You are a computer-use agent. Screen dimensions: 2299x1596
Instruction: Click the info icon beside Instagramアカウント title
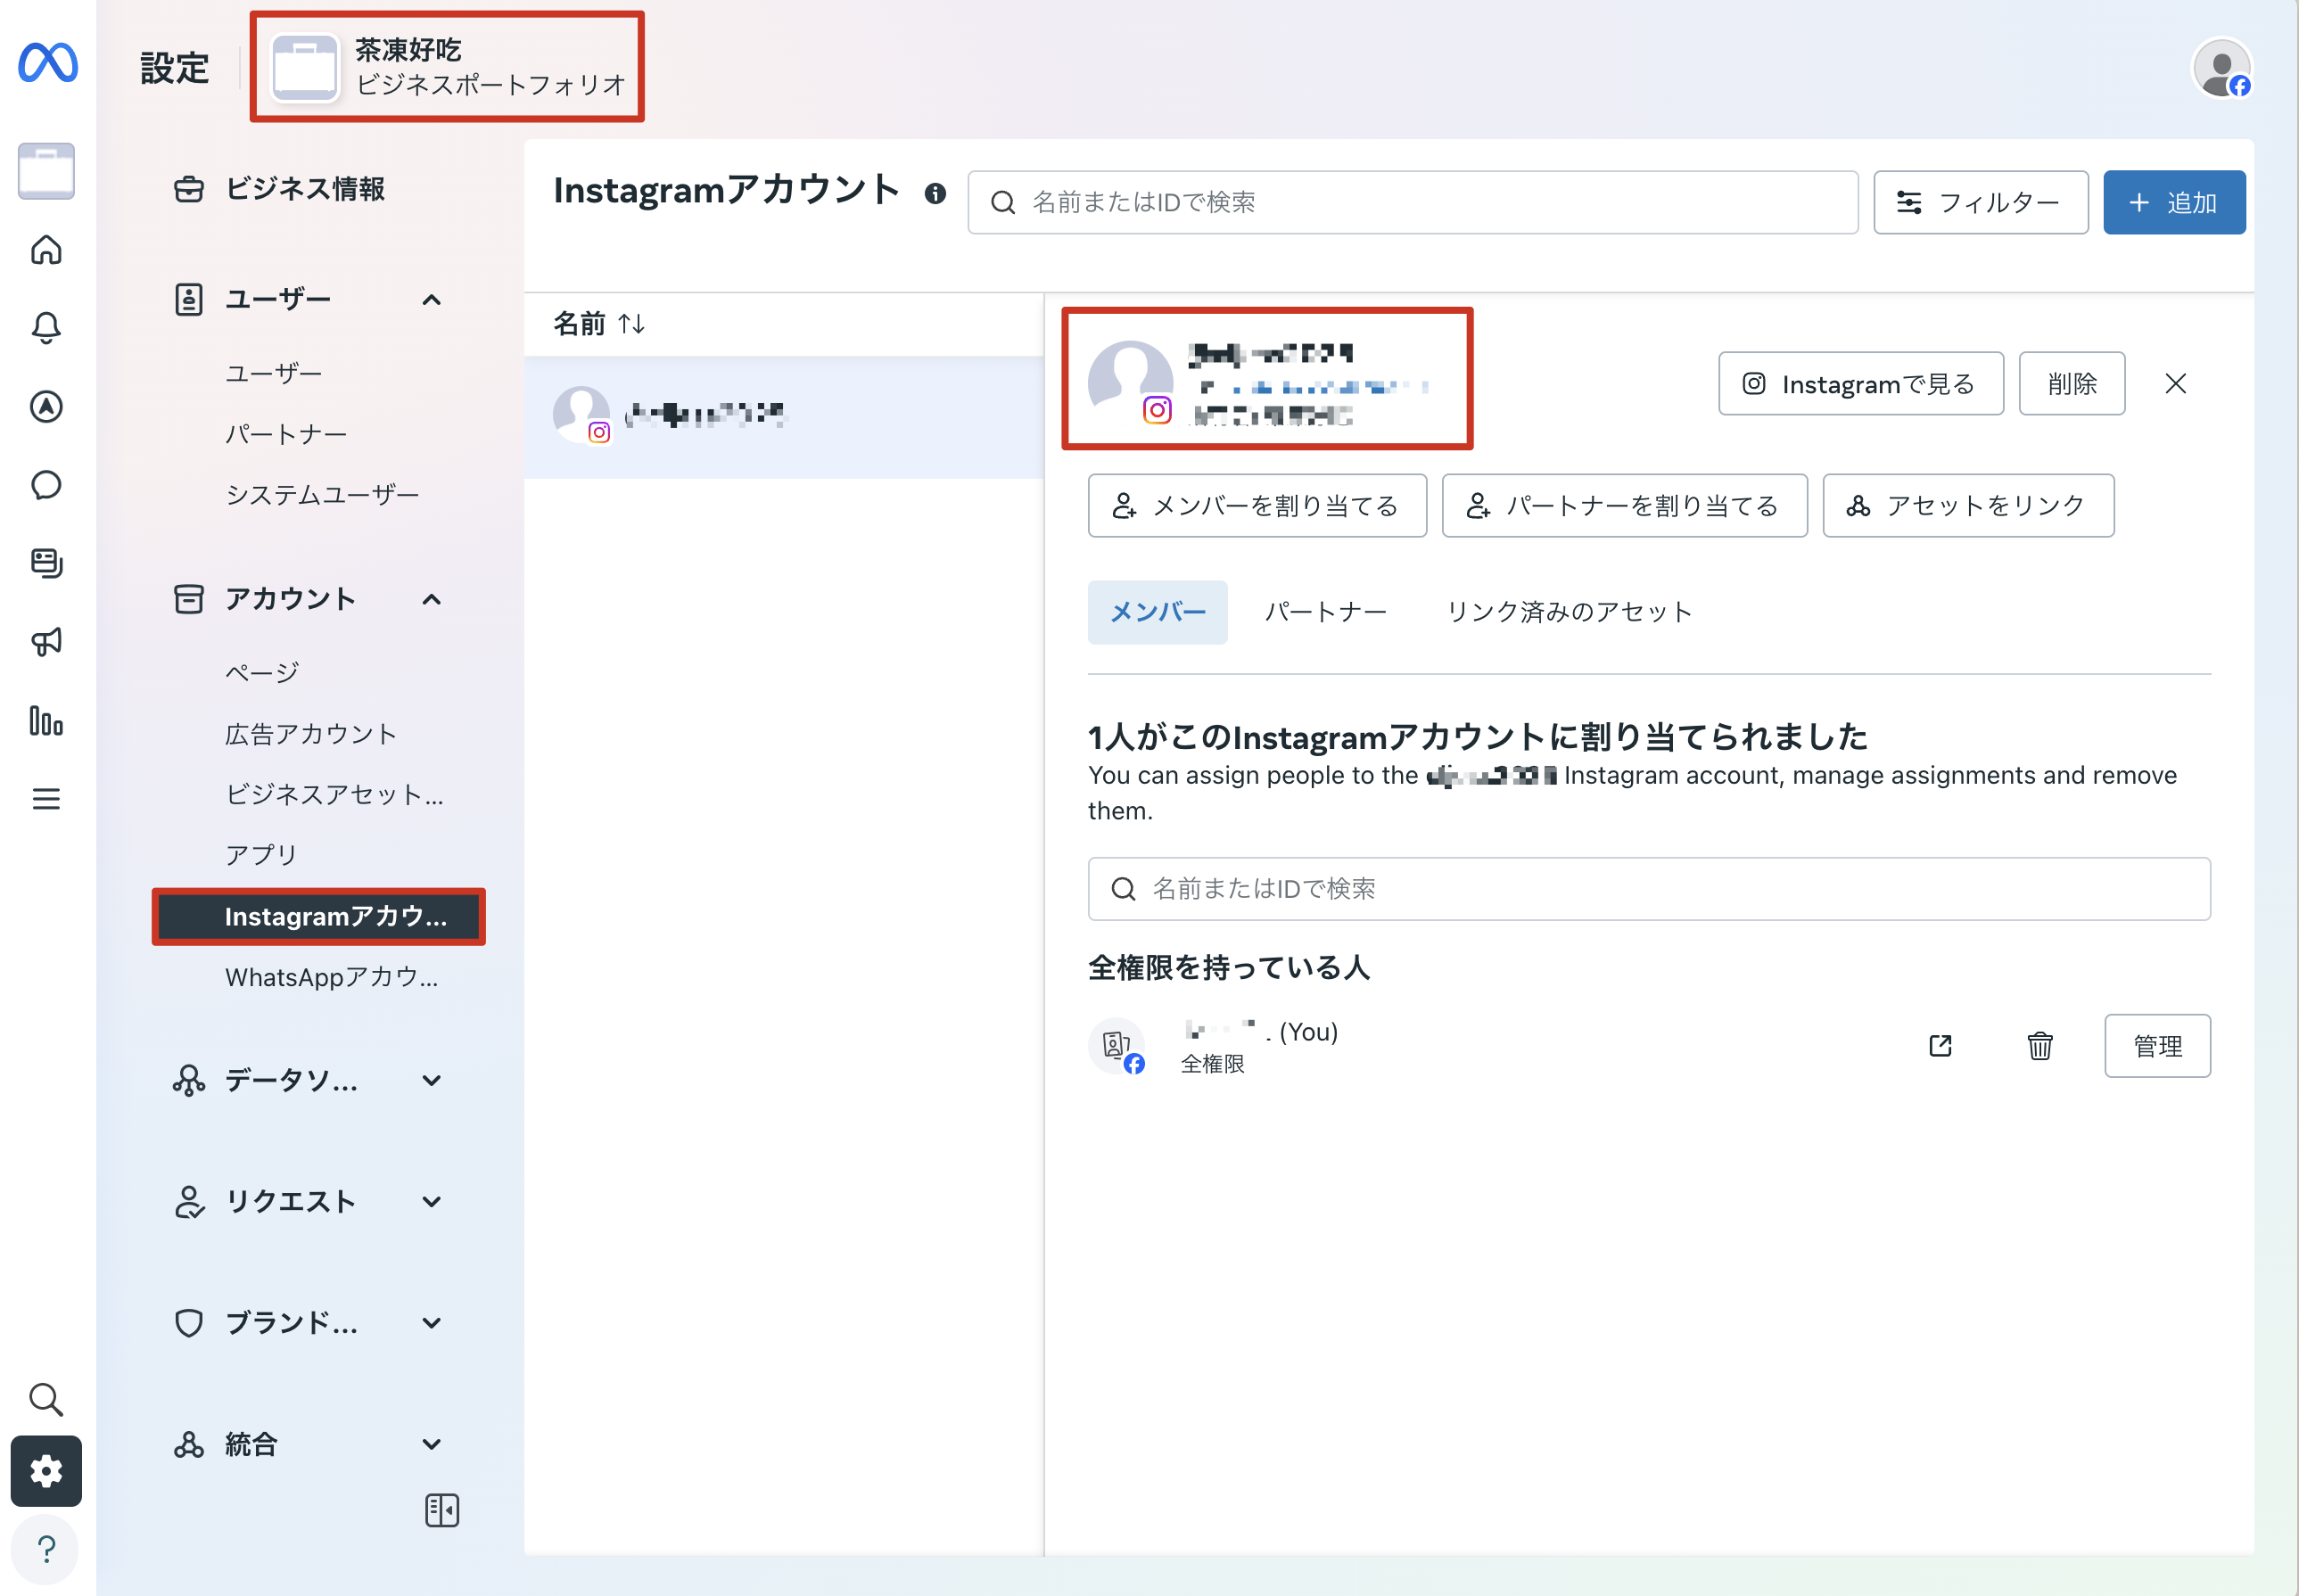(935, 194)
